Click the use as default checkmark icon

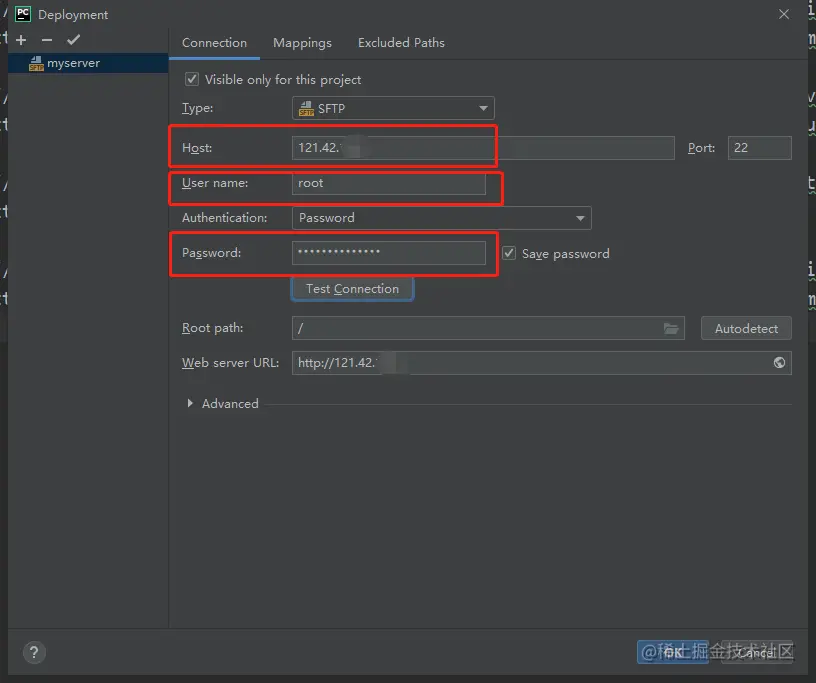point(73,40)
